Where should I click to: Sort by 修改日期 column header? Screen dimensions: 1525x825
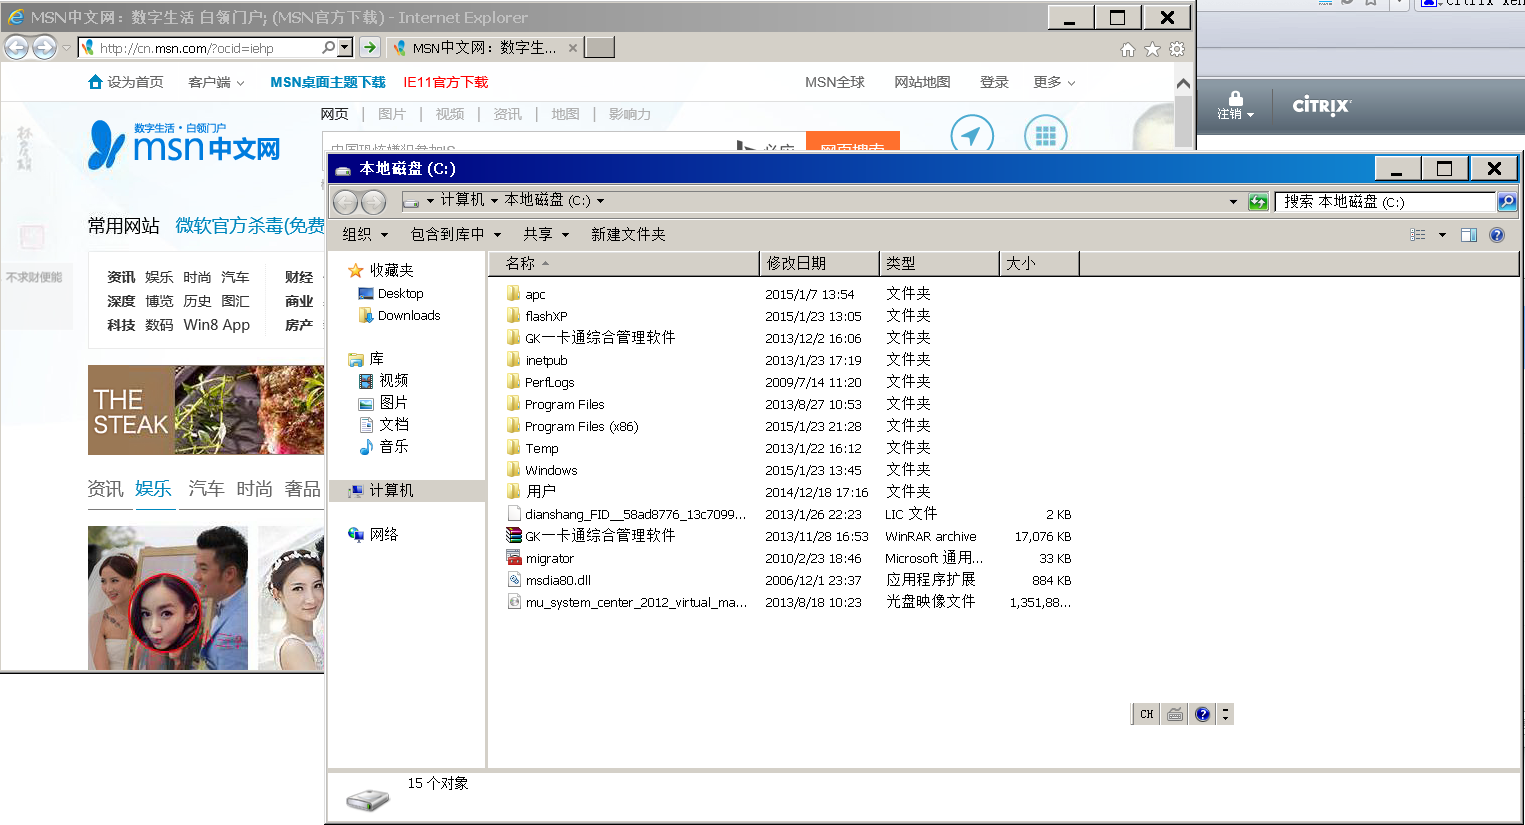pyautogui.click(x=820, y=263)
